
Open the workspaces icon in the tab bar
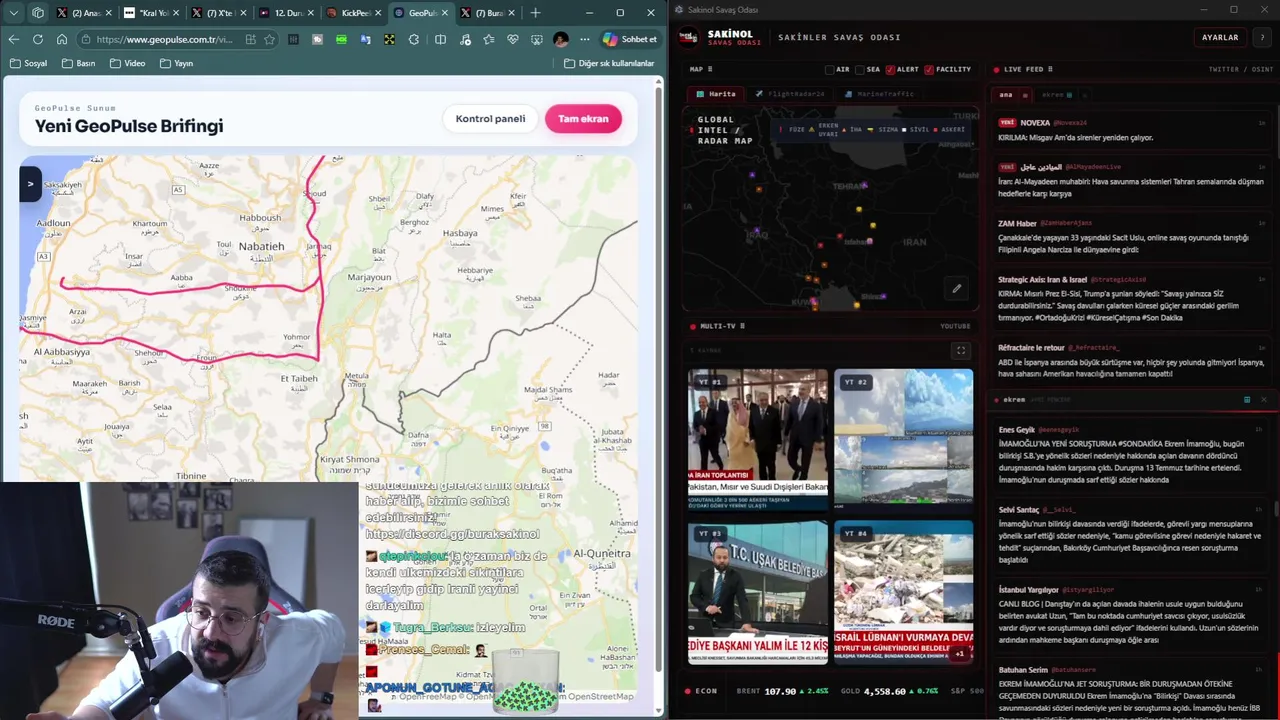pos(37,13)
